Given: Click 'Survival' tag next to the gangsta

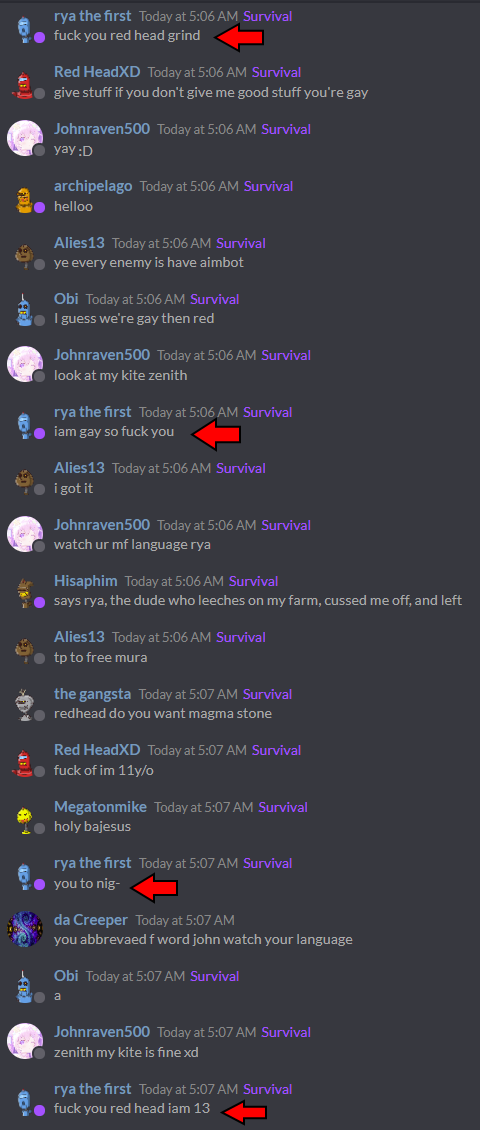Looking at the screenshot, I should [x=267, y=694].
